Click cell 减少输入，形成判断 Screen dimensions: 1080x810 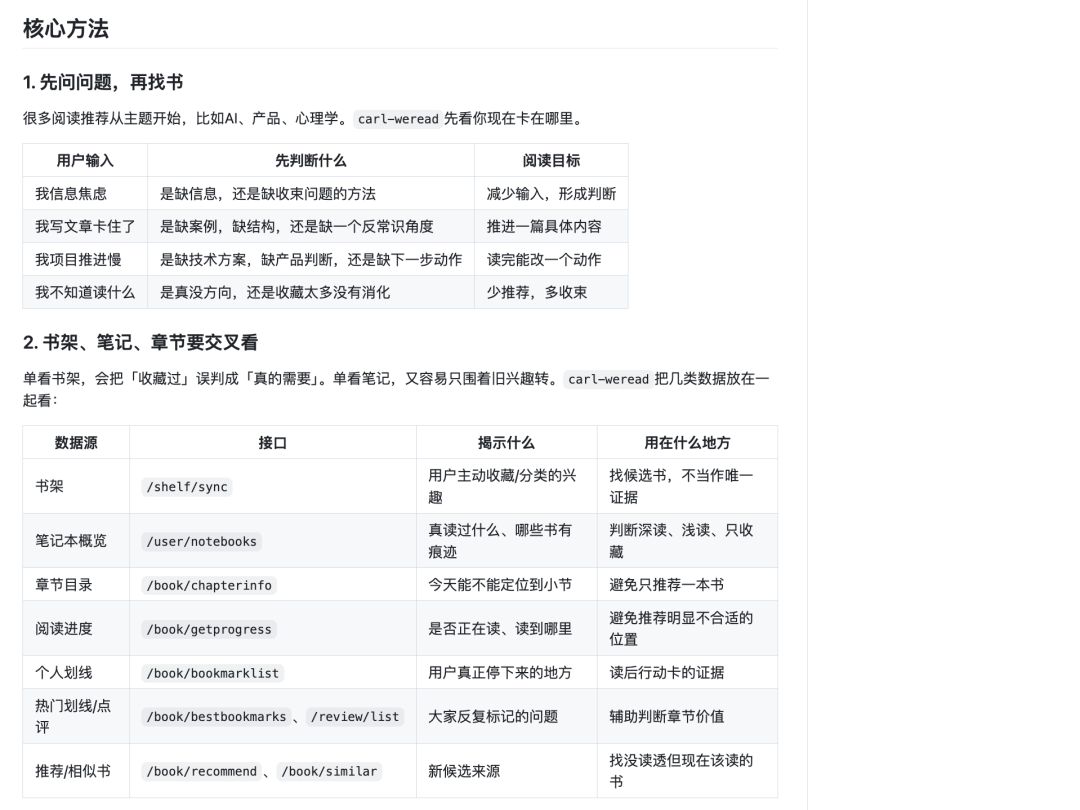551,194
